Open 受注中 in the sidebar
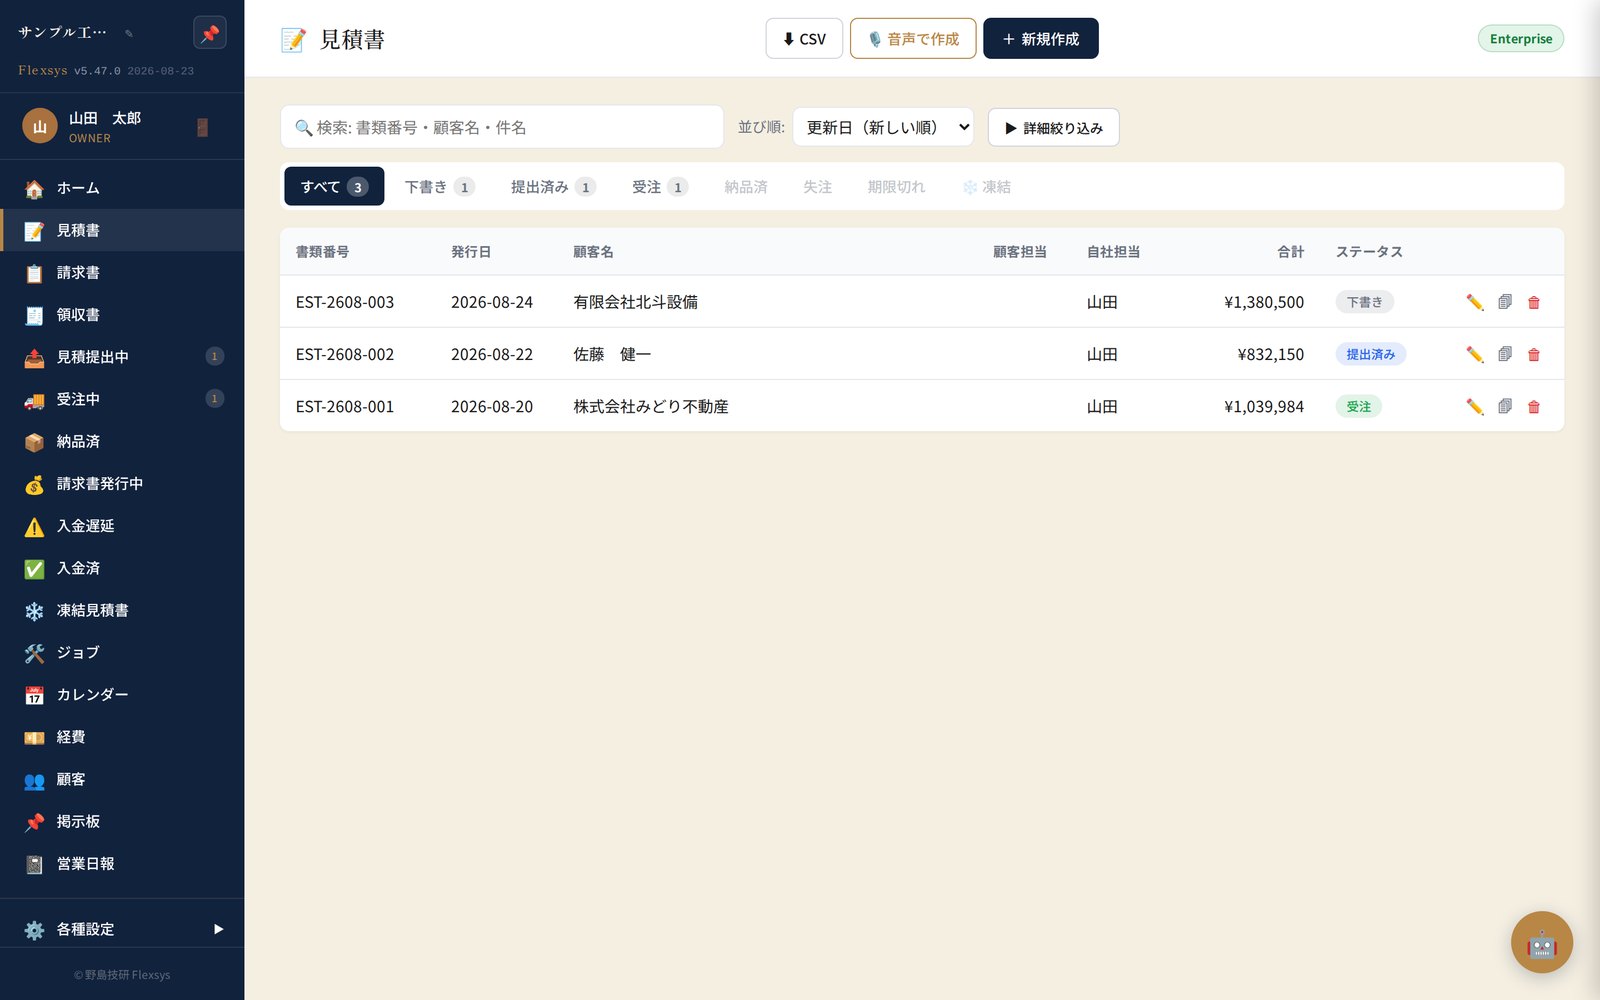This screenshot has height=1000, width=1600. [122, 399]
